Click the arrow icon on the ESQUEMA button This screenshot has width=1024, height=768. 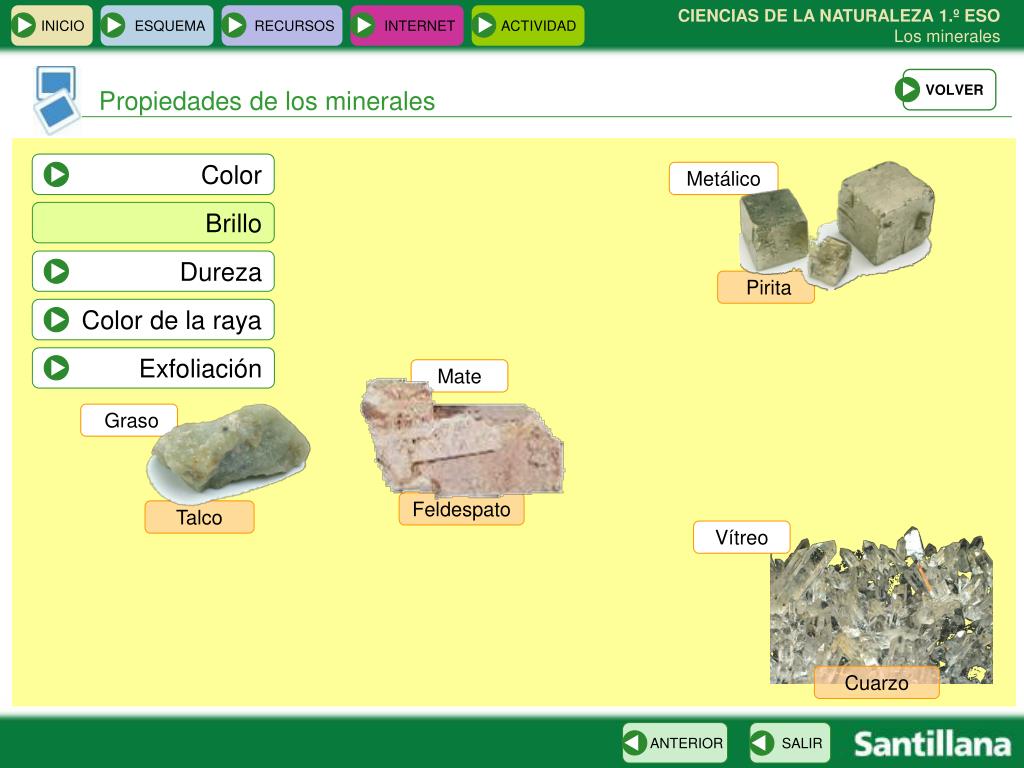[115, 25]
